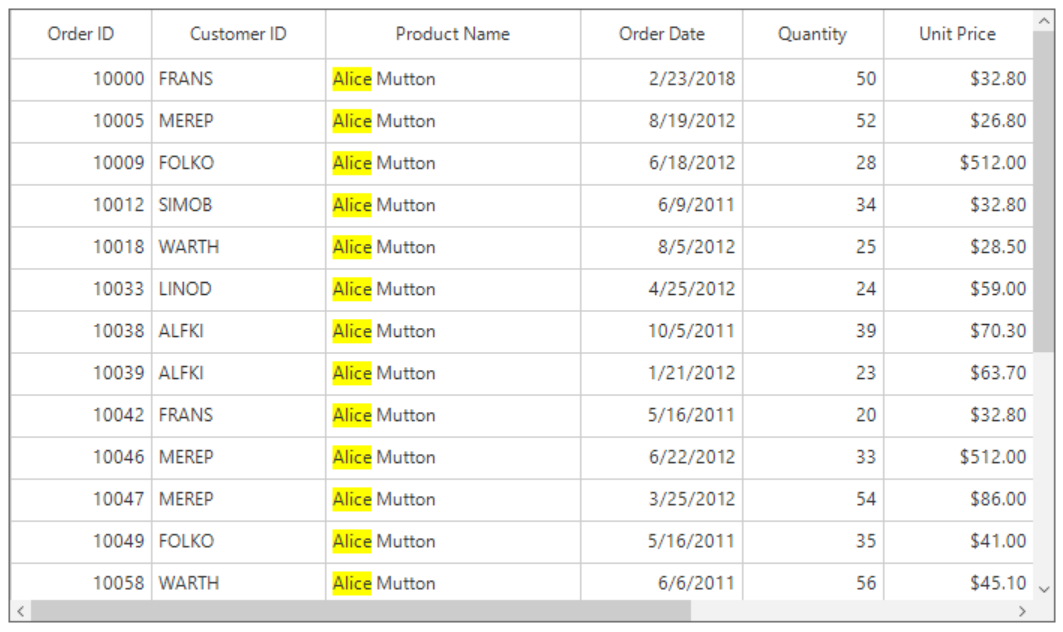Viewport: 1063px width, 632px height.
Task: Click the Product Name column header
Action: tap(452, 34)
